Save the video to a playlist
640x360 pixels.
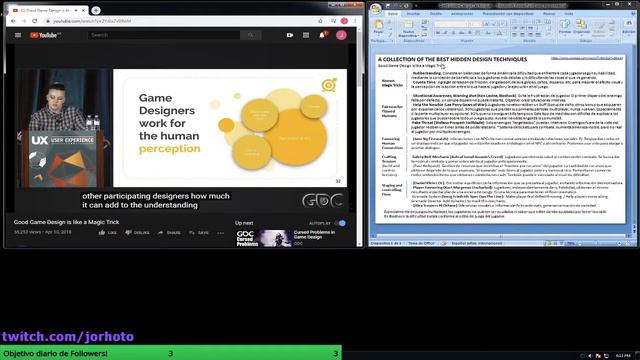(199, 233)
